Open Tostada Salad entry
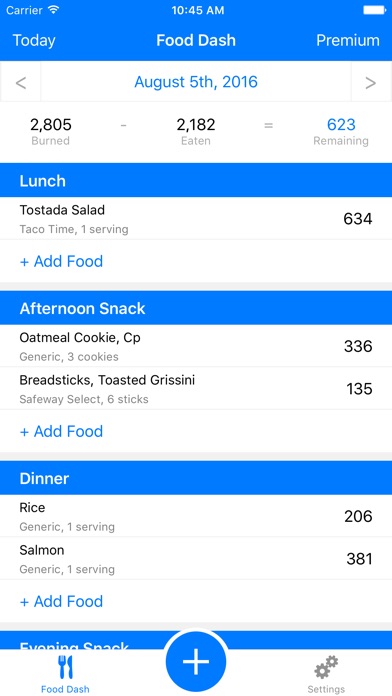This screenshot has height=696, width=392. point(196,218)
